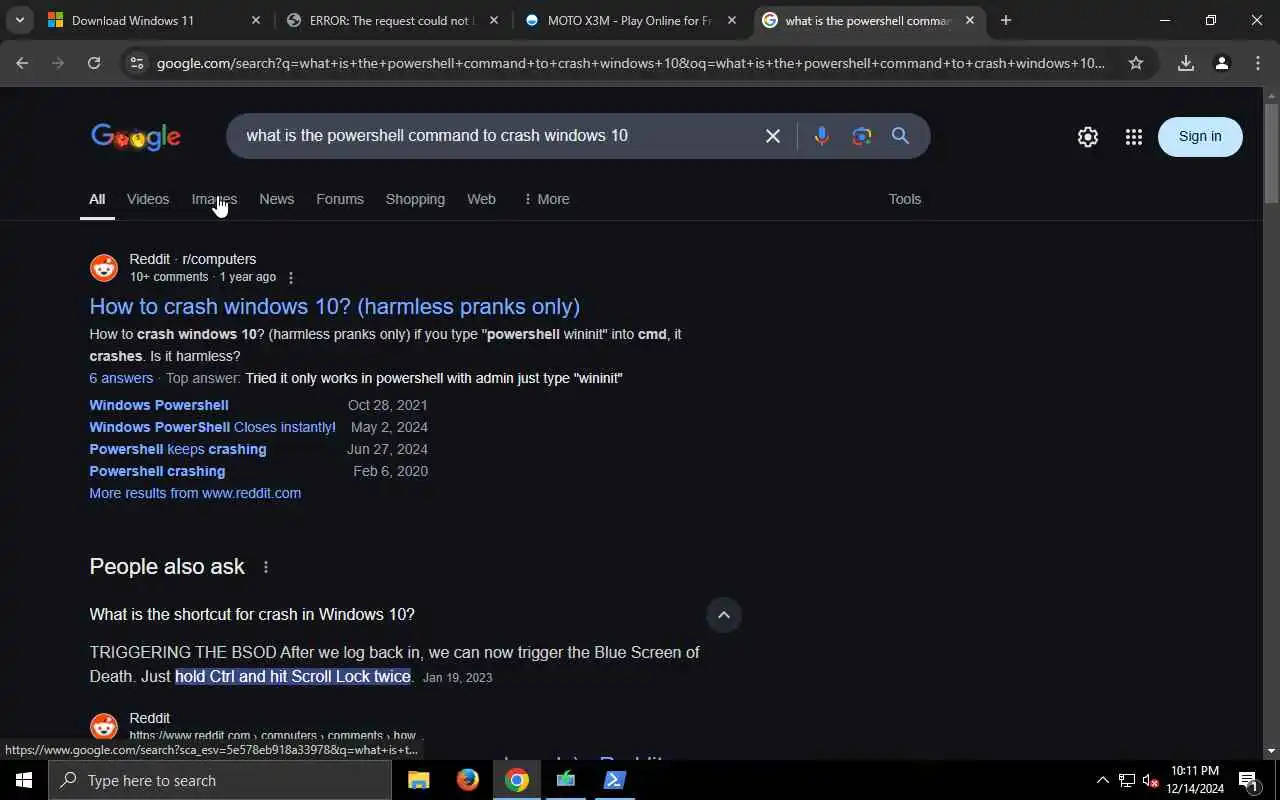Open the 6 answers link

click(121, 378)
